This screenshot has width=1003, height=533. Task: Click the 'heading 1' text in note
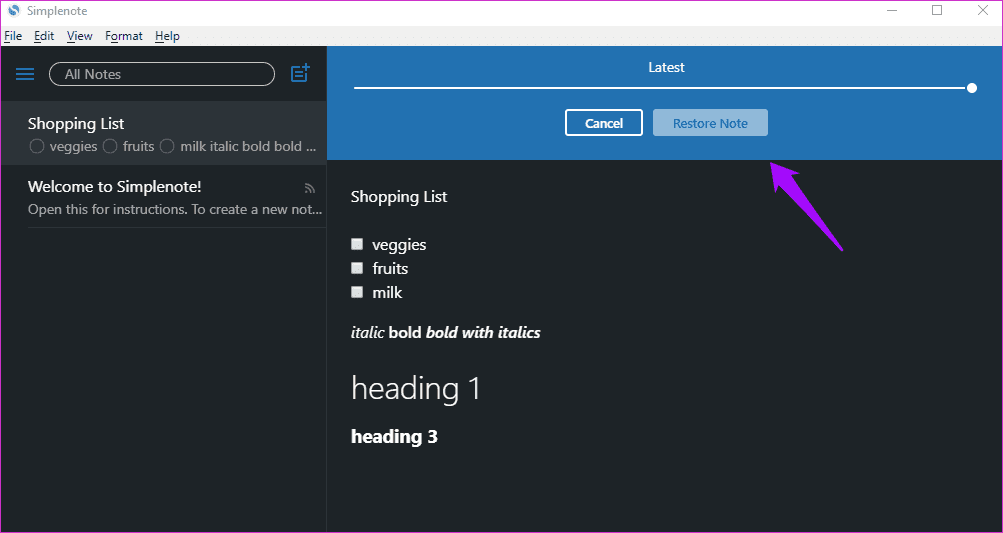tap(416, 388)
